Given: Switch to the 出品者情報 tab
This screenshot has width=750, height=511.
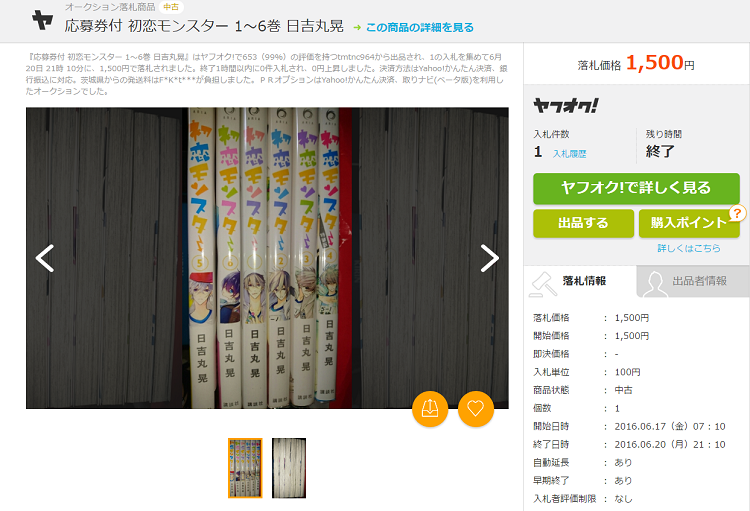Looking at the screenshot, I should (x=693, y=281).
